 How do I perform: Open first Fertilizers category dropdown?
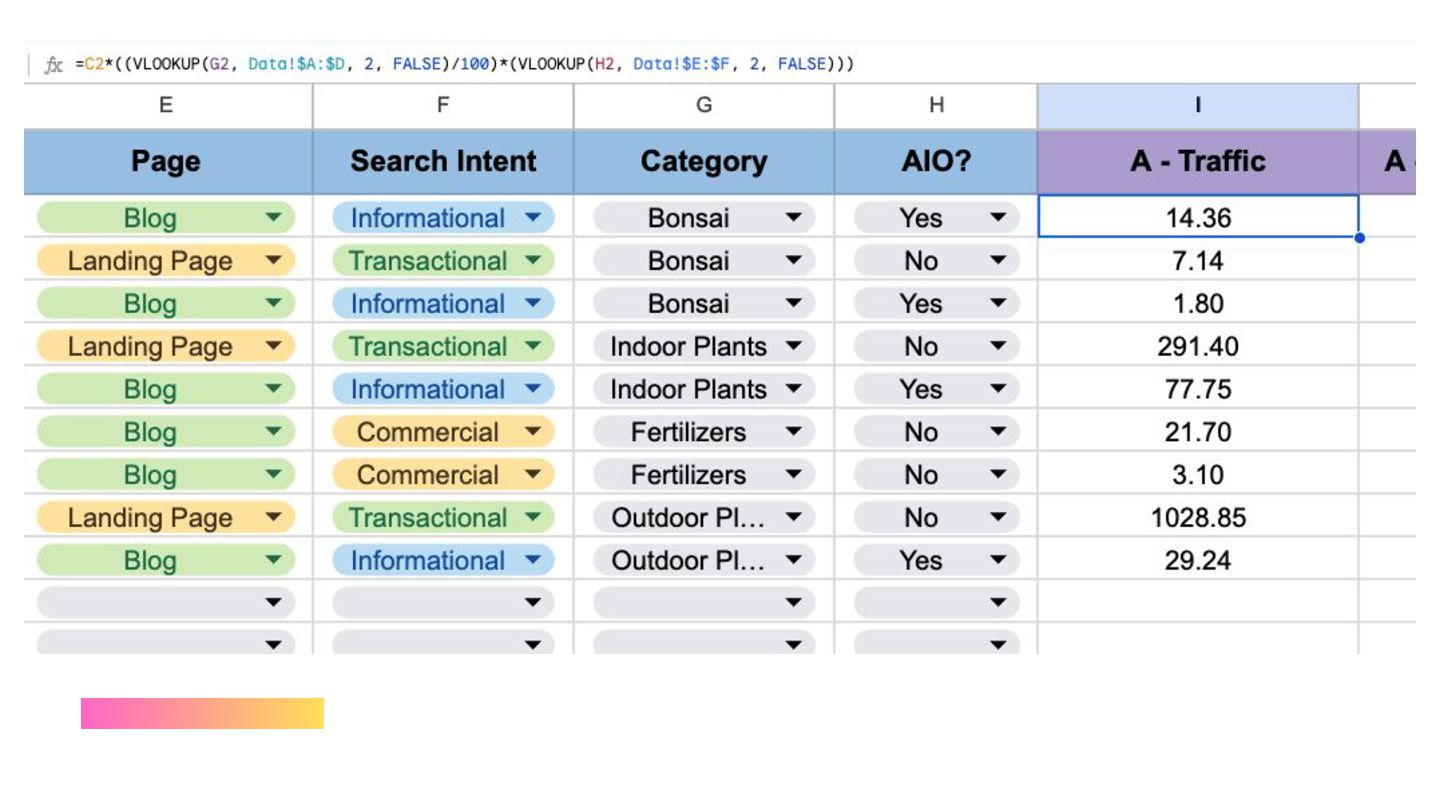pyautogui.click(x=794, y=432)
